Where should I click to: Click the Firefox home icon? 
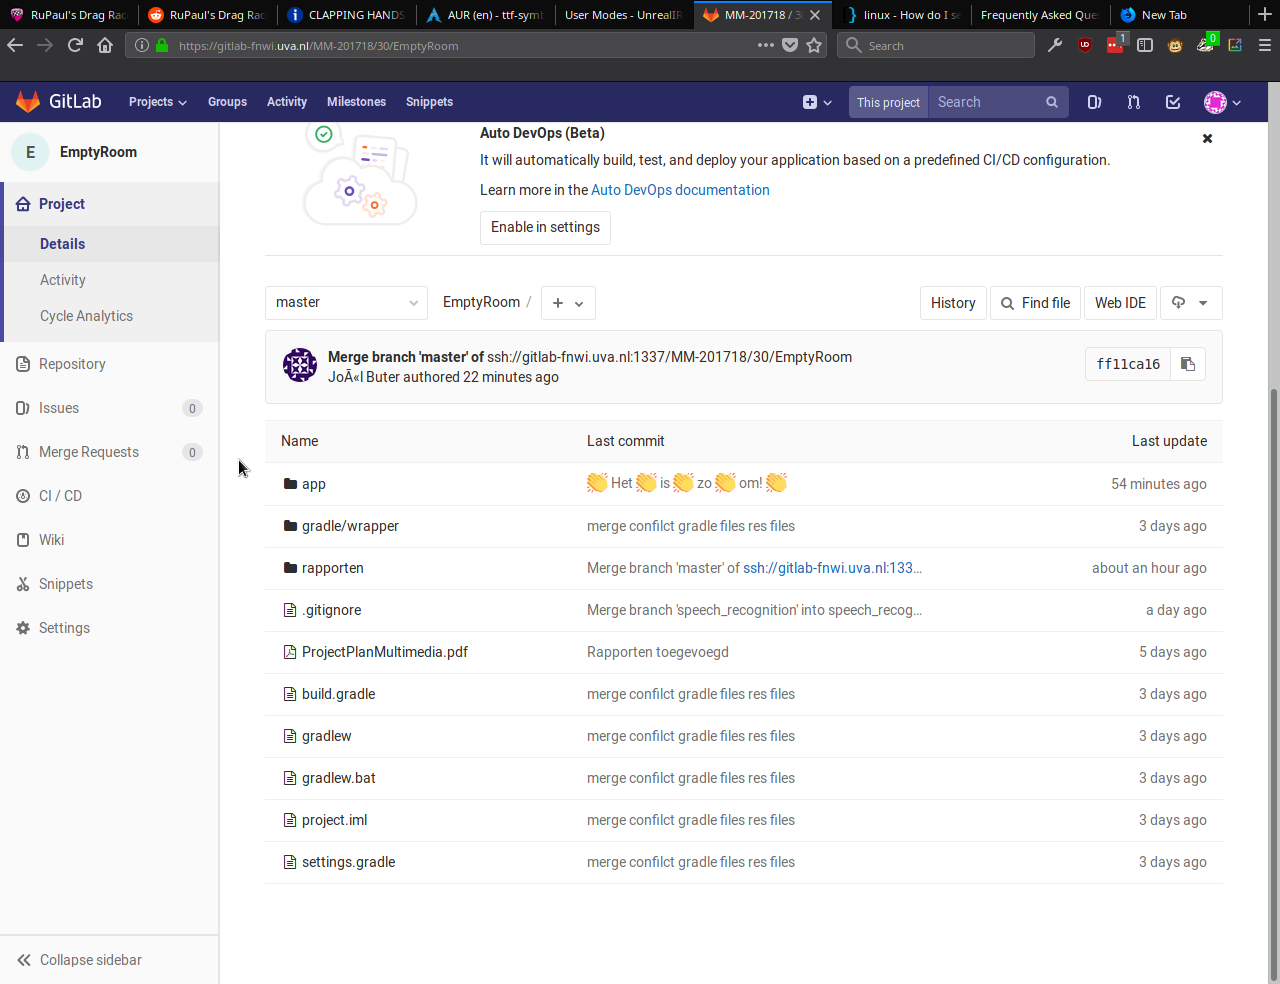(105, 45)
